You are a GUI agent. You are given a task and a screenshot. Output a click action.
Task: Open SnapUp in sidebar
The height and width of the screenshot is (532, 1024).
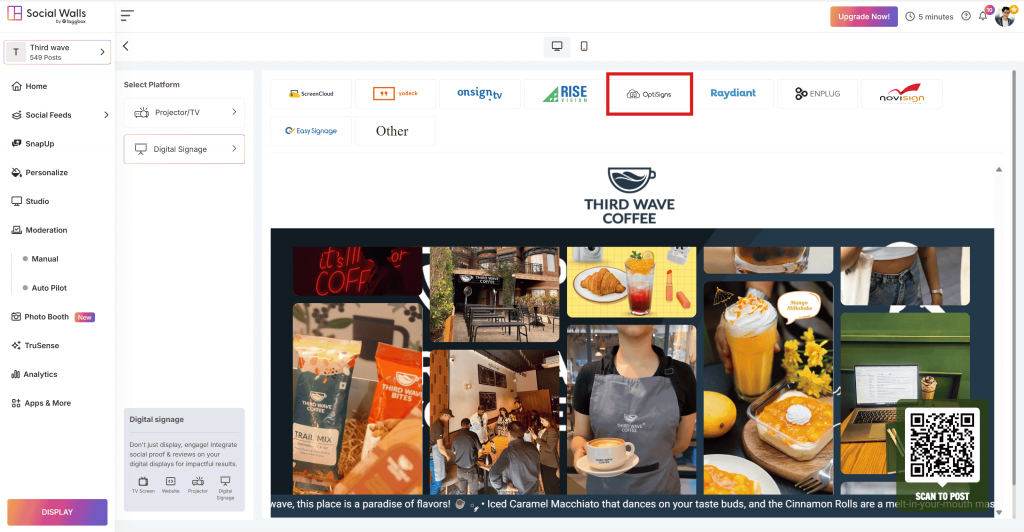[33, 144]
